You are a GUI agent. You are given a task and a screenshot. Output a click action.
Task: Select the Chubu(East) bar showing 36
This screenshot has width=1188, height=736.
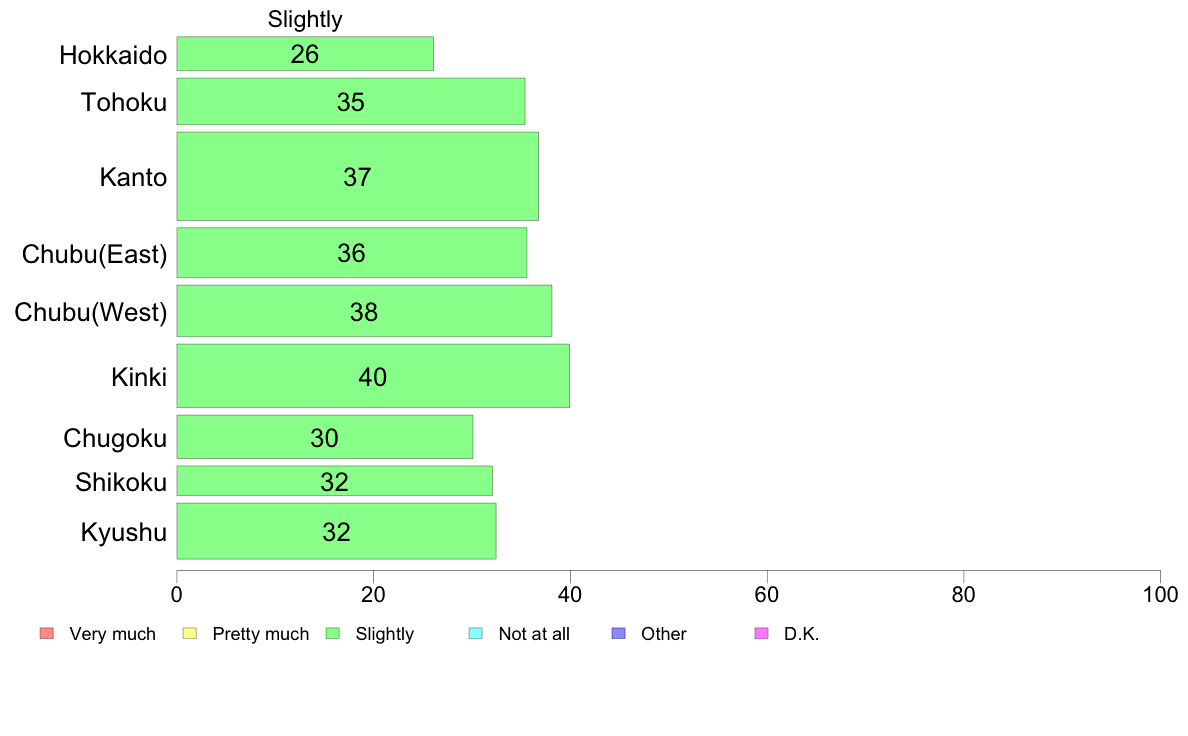click(352, 252)
